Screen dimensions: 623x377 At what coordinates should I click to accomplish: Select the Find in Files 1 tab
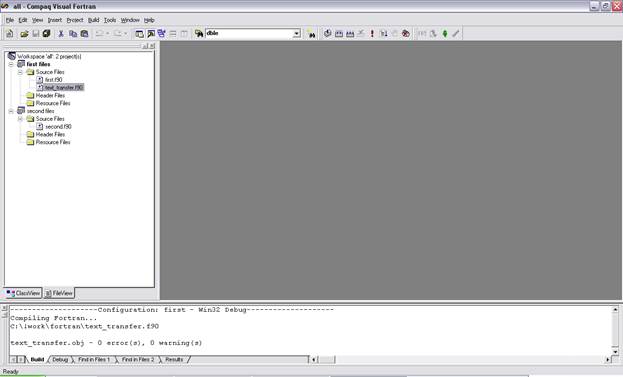(94, 360)
